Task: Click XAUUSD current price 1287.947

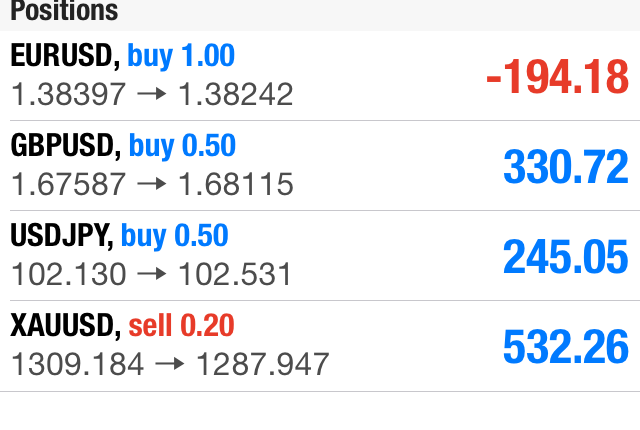Action: click(262, 365)
